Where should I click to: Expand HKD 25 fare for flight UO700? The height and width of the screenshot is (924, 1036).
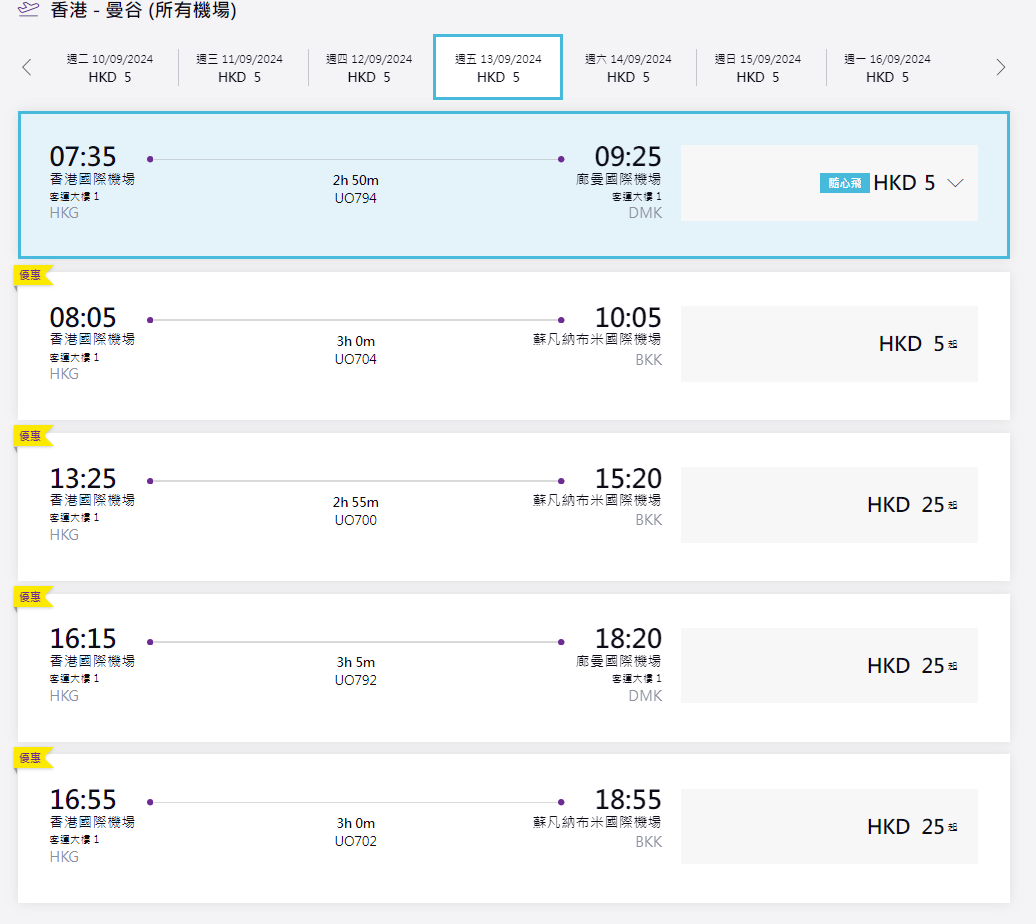coord(828,505)
